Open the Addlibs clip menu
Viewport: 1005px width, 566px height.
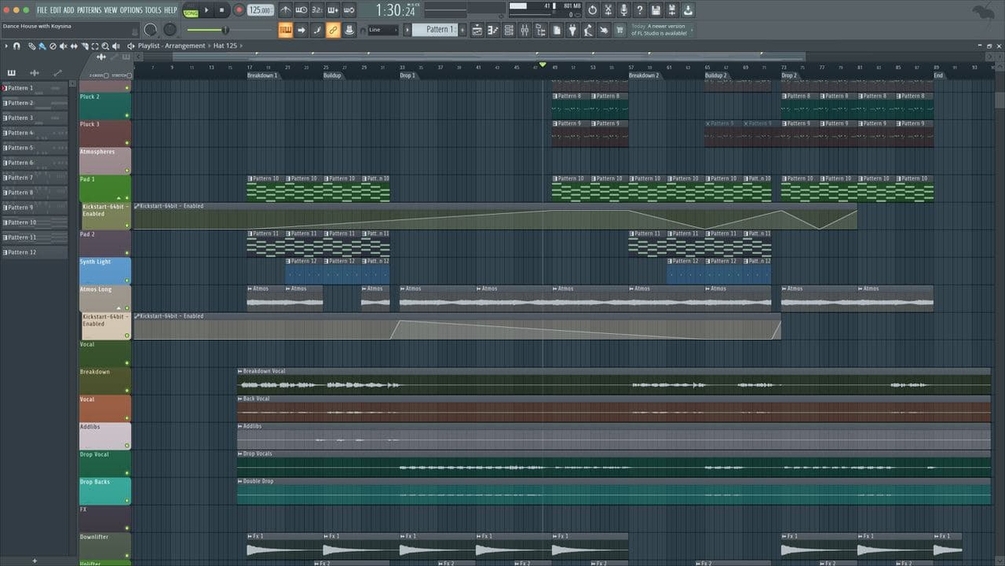coord(240,426)
